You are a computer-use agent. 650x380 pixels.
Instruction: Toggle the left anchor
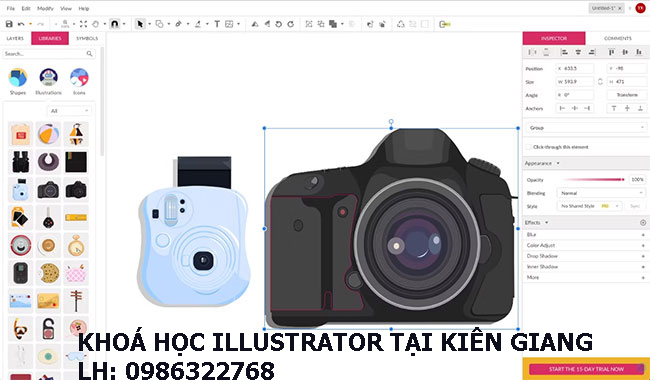coord(562,108)
